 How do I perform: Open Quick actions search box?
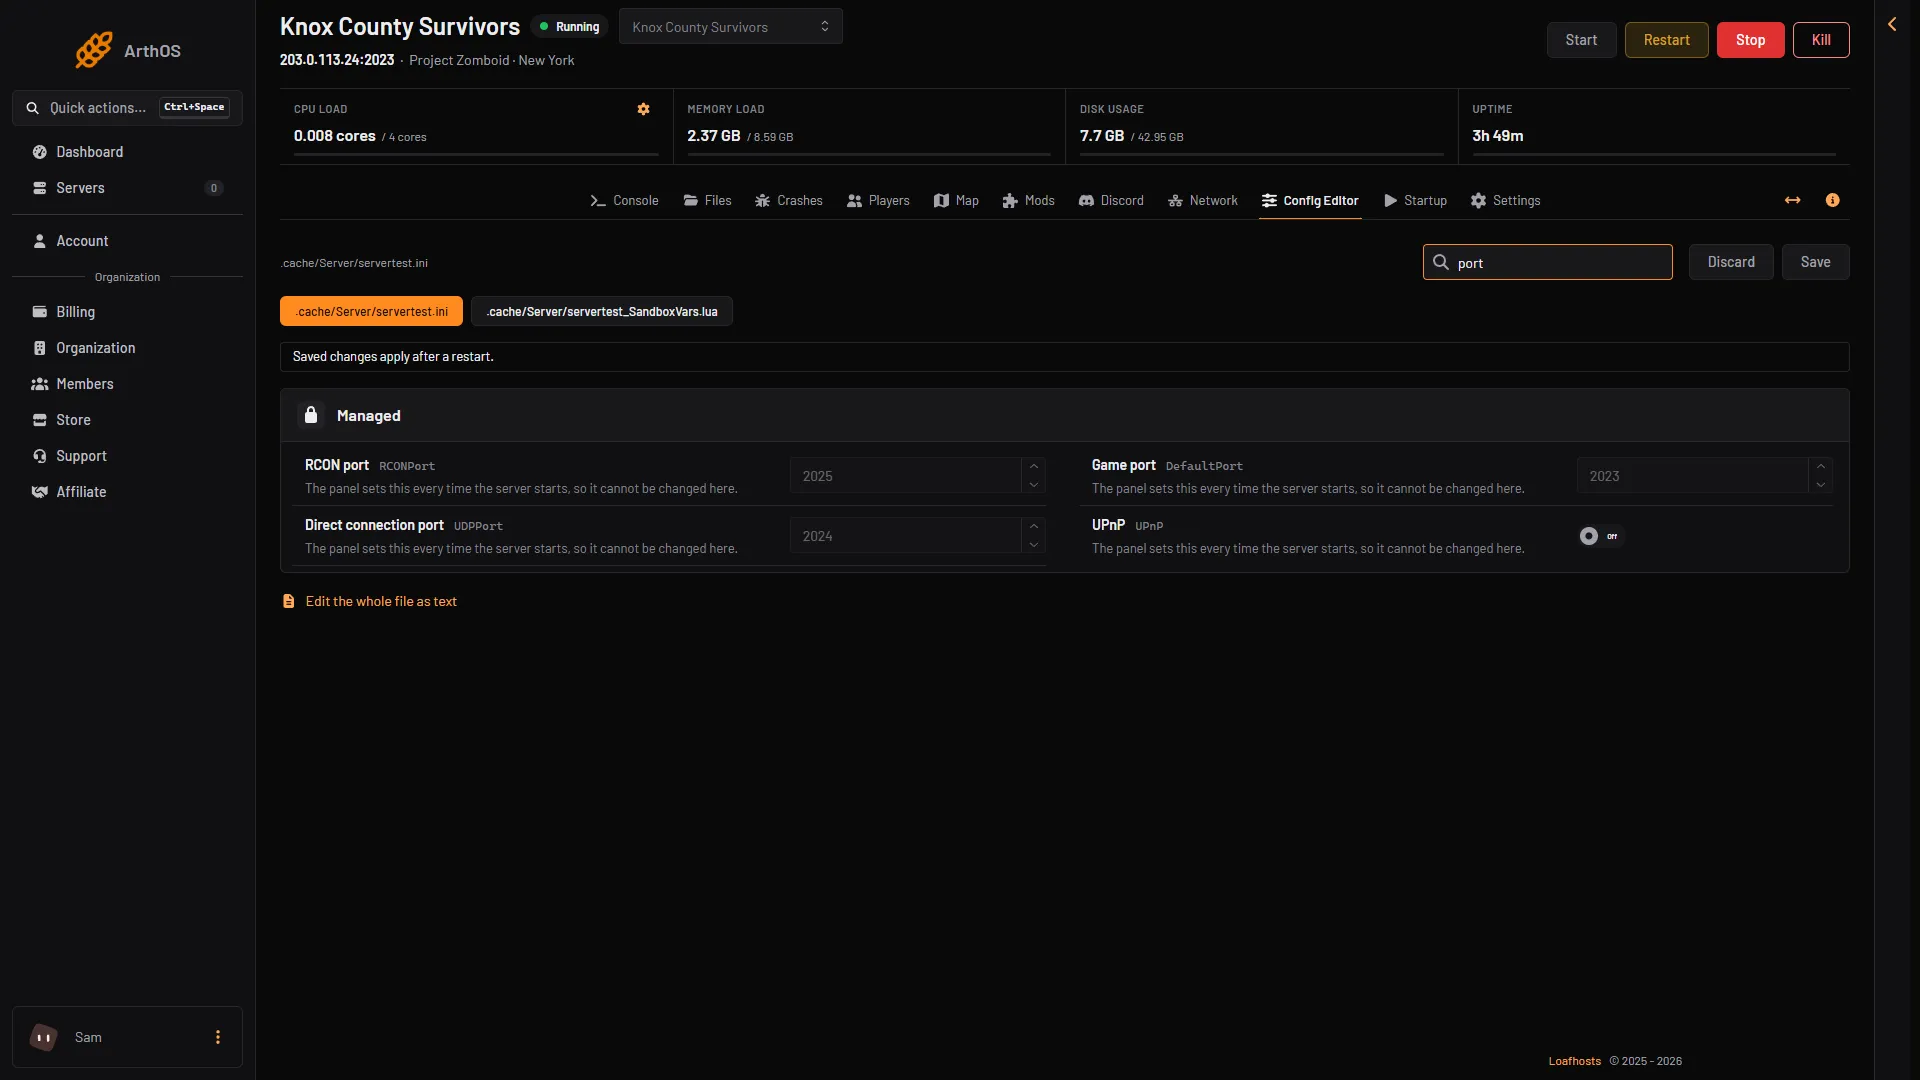pyautogui.click(x=127, y=108)
